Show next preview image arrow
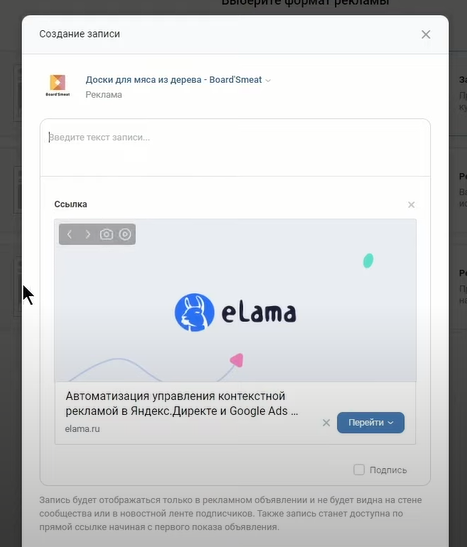 coord(88,234)
